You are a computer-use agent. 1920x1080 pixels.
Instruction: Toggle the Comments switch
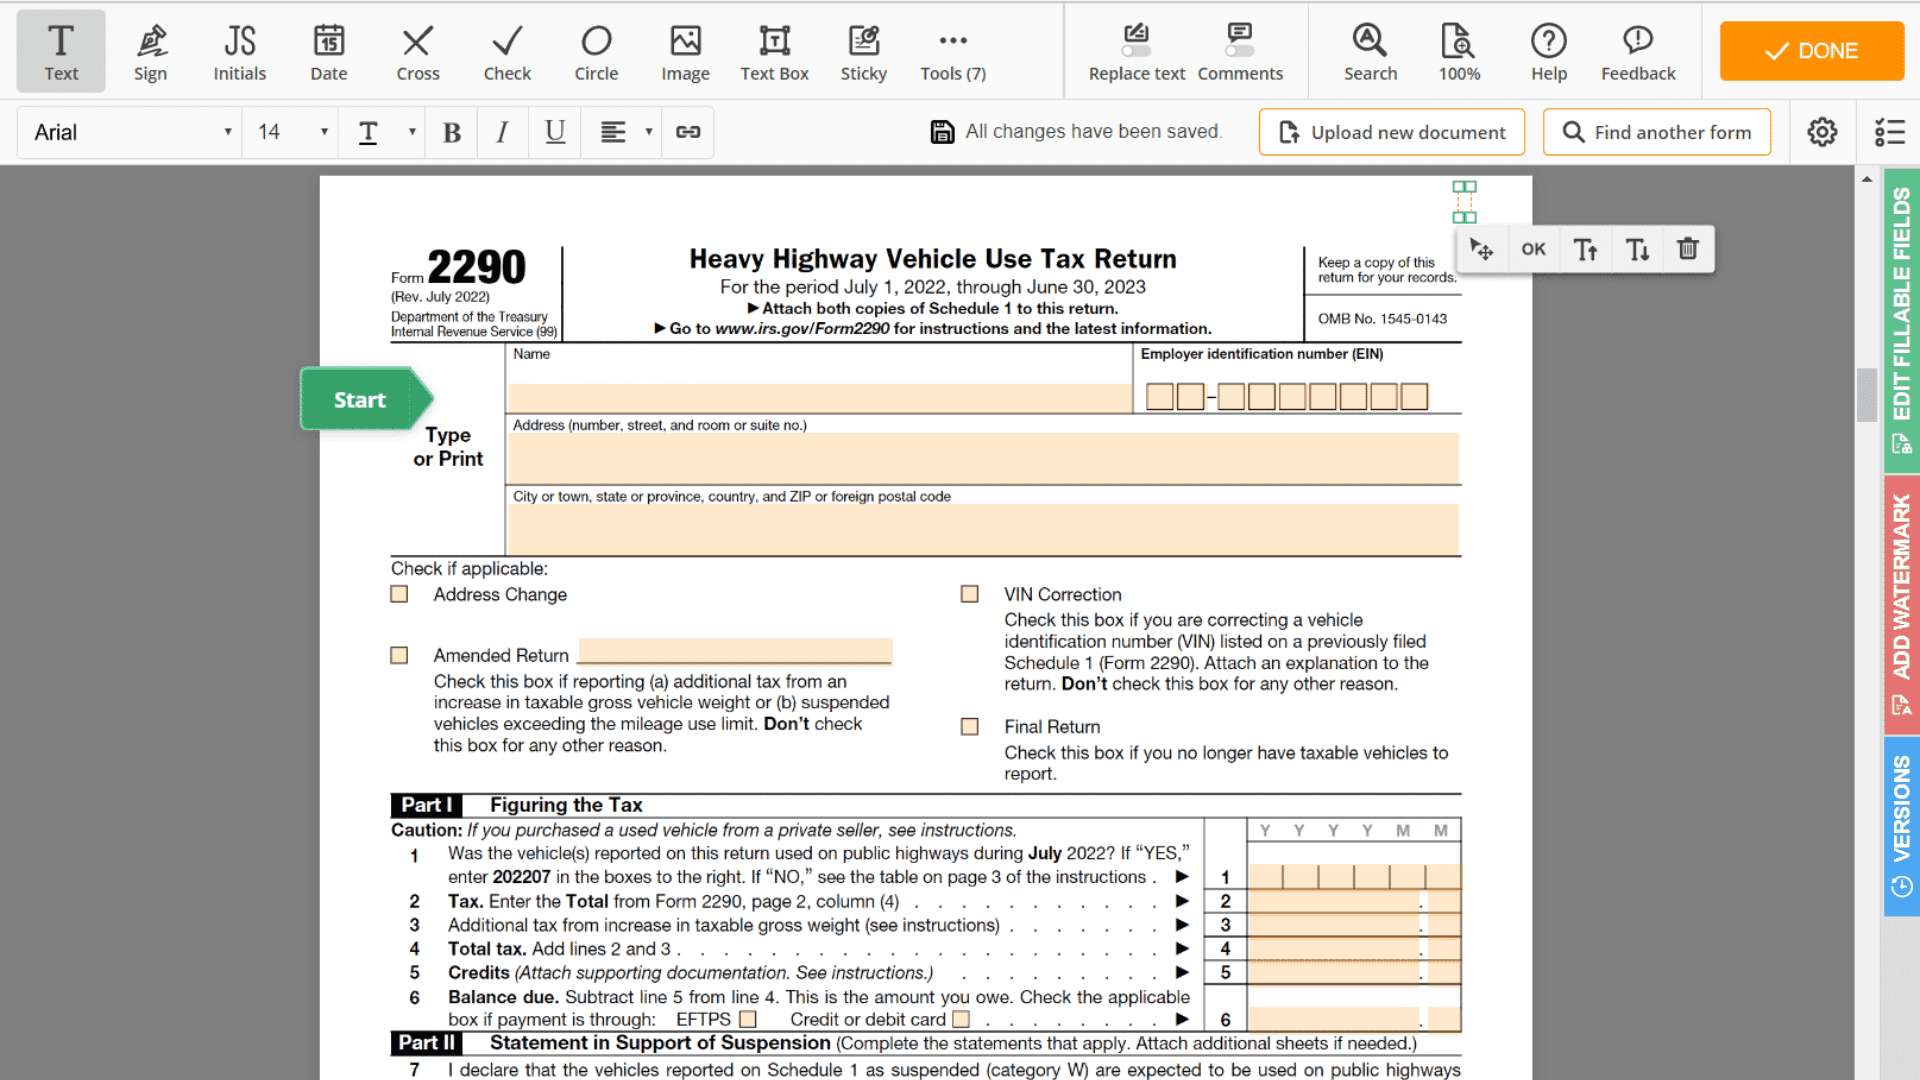(x=1240, y=50)
